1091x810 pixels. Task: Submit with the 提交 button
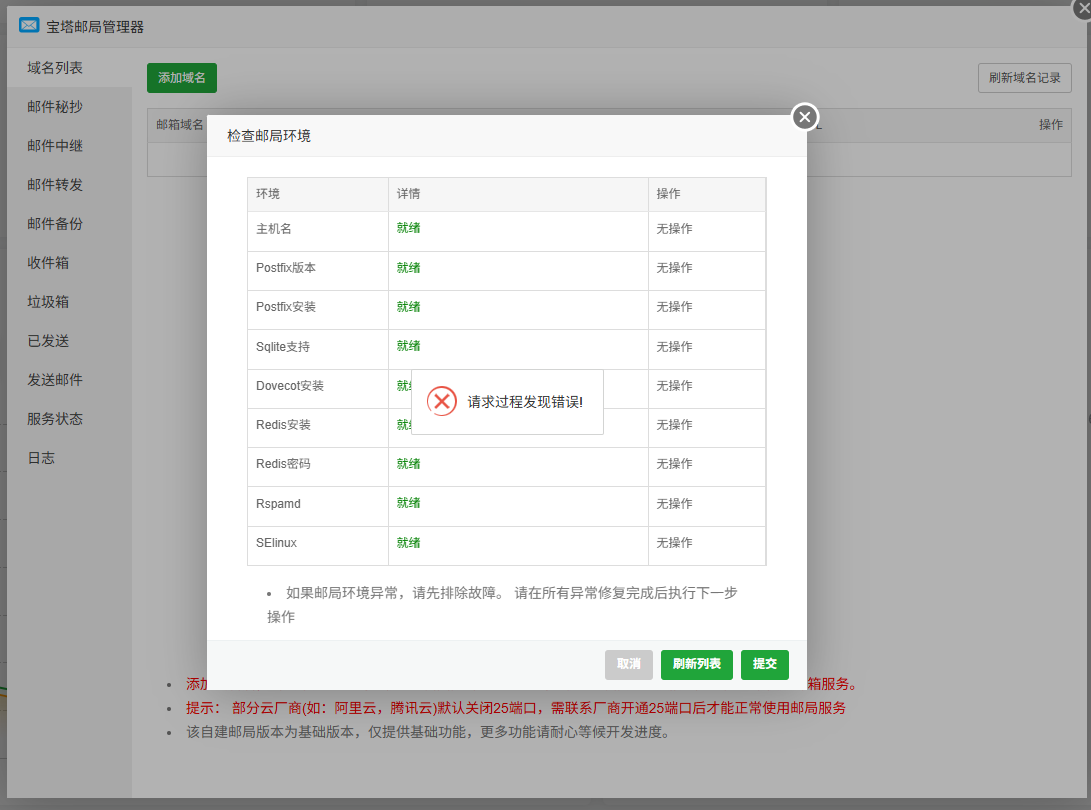(x=764, y=664)
